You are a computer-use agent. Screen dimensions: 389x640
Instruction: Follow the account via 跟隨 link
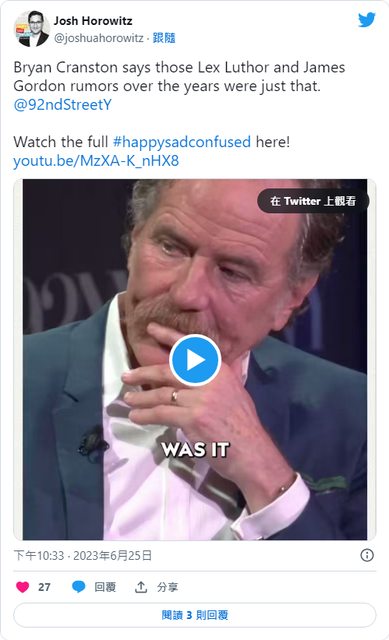164,38
